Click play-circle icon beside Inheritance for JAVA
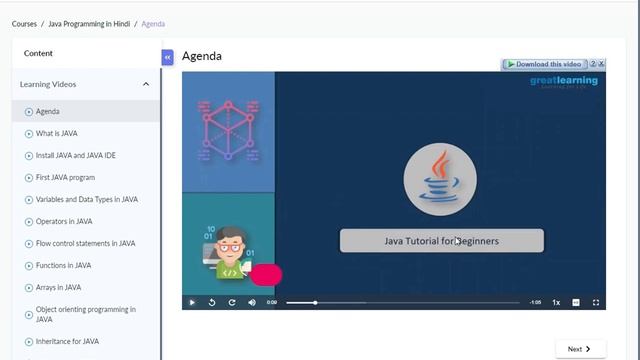The height and width of the screenshot is (360, 640). click(29, 342)
